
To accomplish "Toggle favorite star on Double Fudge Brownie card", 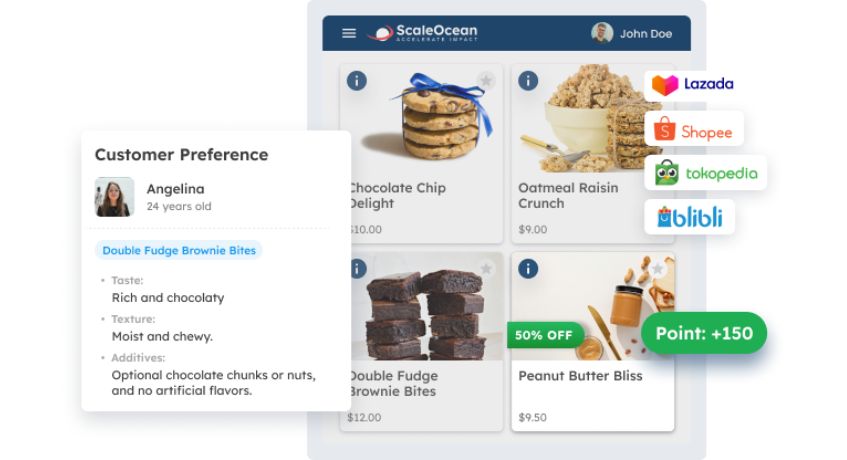I will coord(486,268).
